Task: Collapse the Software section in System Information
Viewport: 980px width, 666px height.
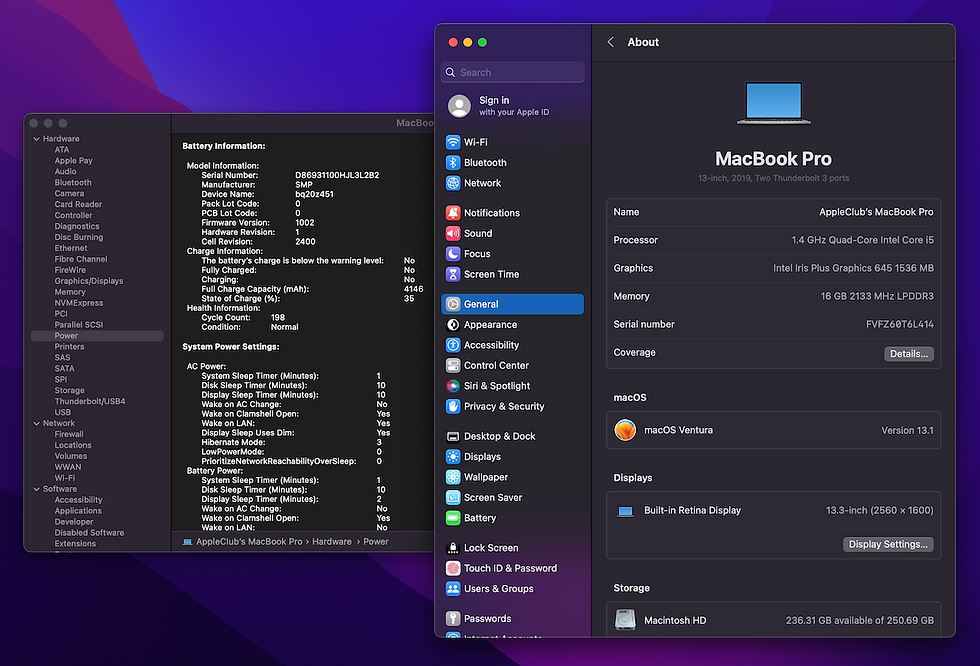Action: point(36,489)
